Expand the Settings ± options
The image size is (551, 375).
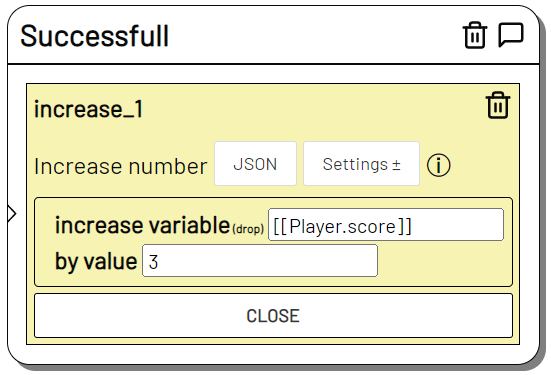click(x=361, y=164)
